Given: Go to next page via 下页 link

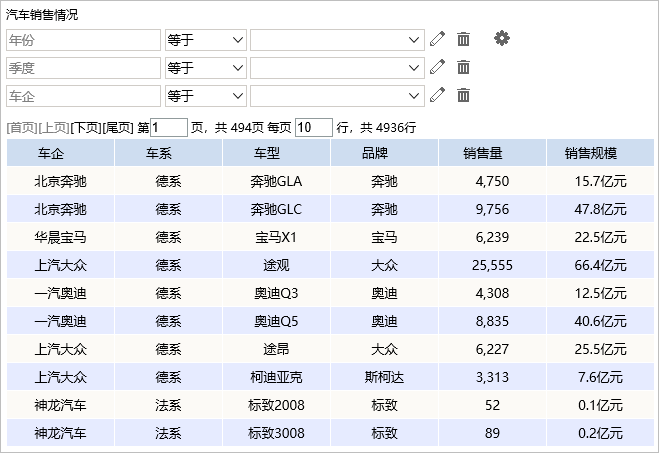Looking at the screenshot, I should (x=86, y=127).
